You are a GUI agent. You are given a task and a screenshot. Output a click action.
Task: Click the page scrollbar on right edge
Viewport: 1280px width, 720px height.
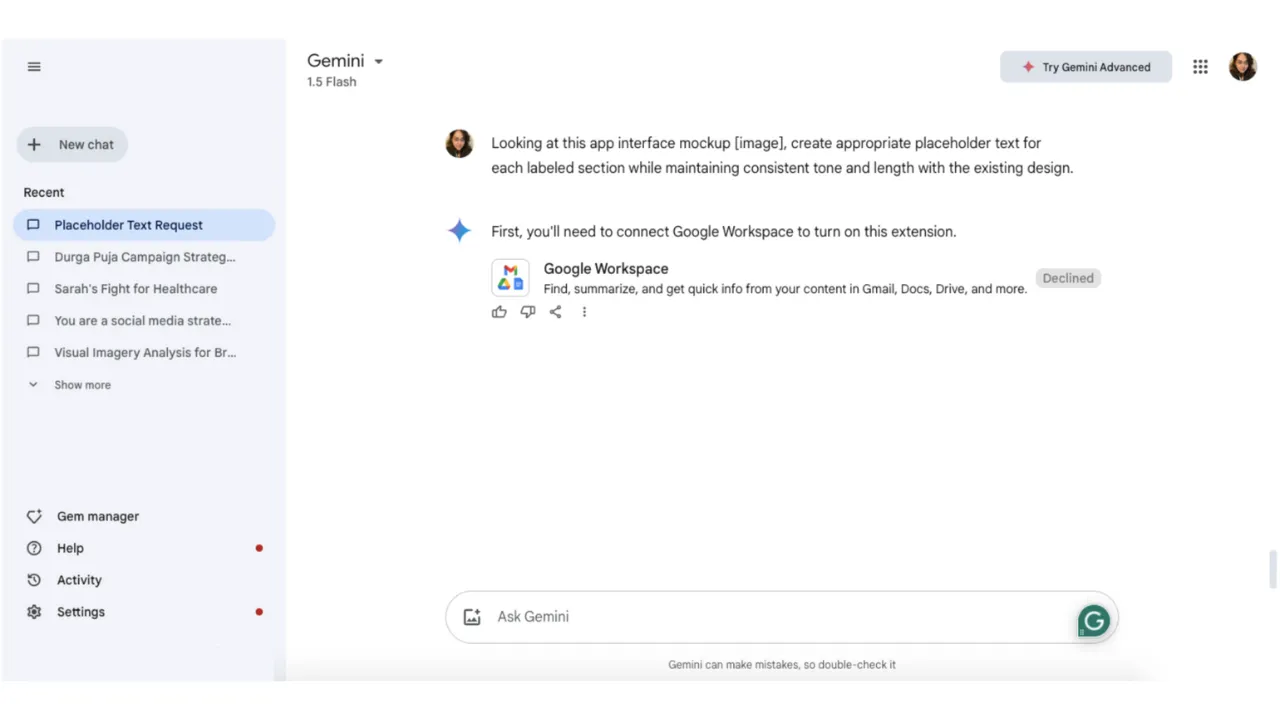tap(1273, 569)
